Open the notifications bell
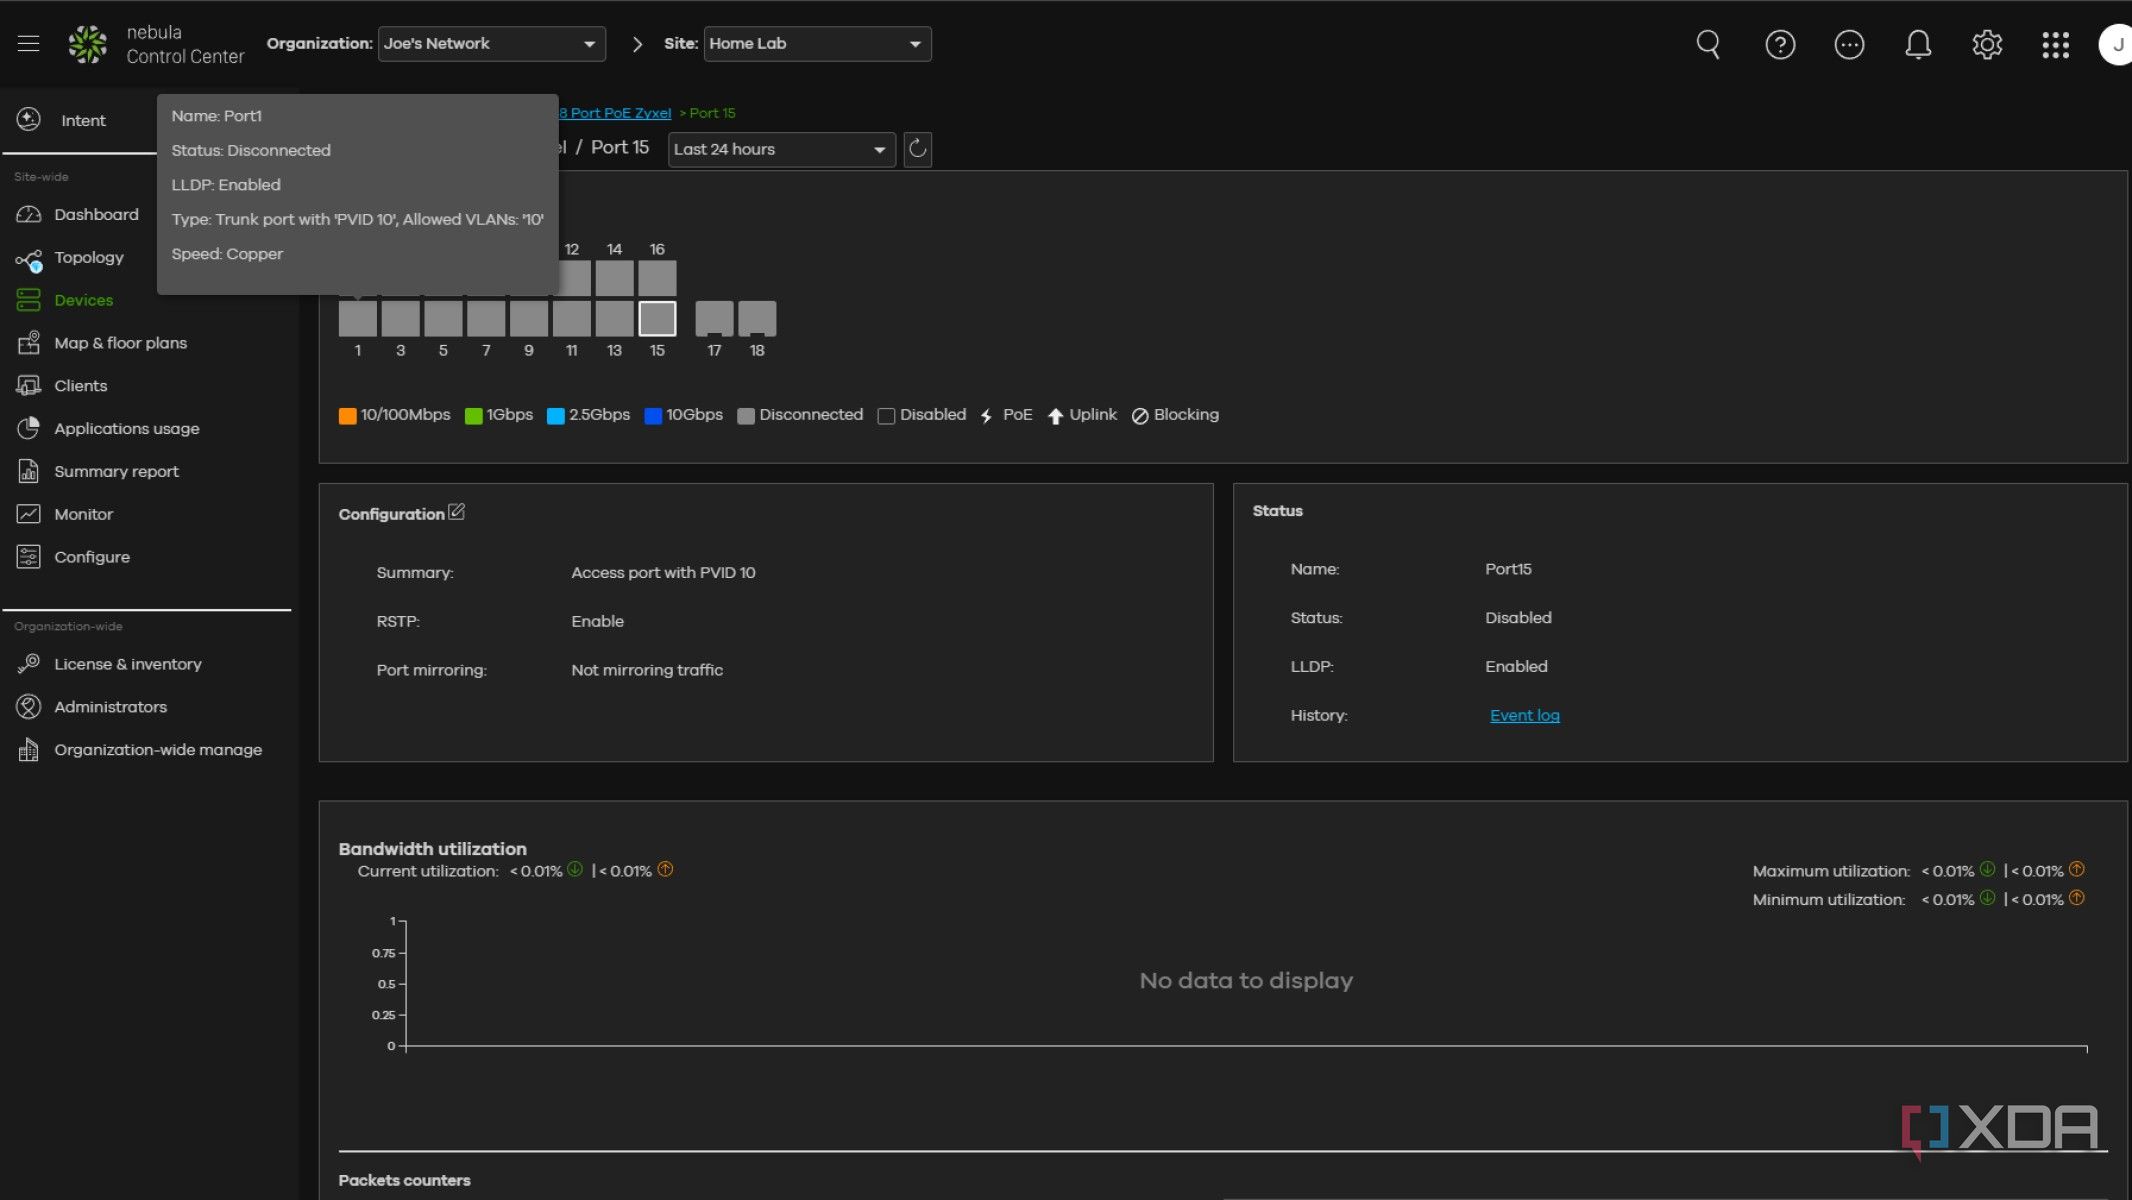 (1917, 44)
